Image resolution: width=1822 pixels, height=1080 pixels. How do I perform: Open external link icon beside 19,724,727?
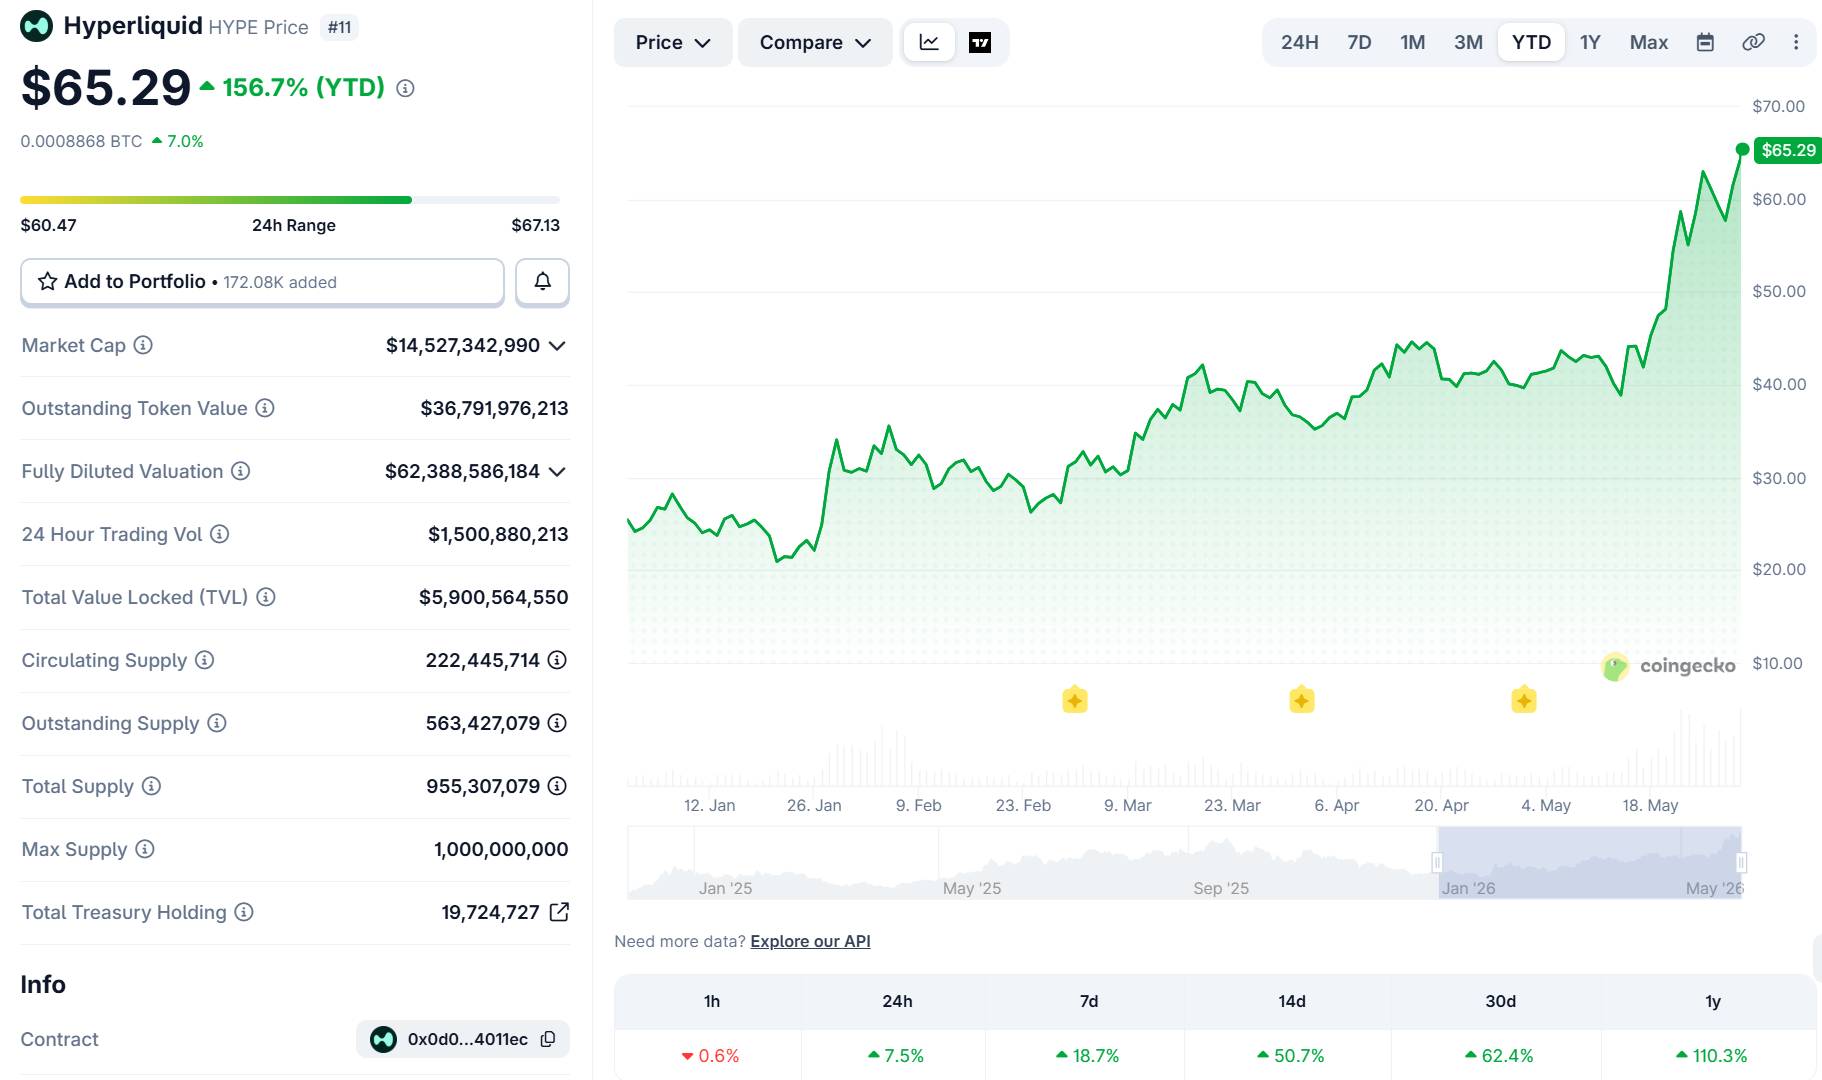[x=560, y=912]
